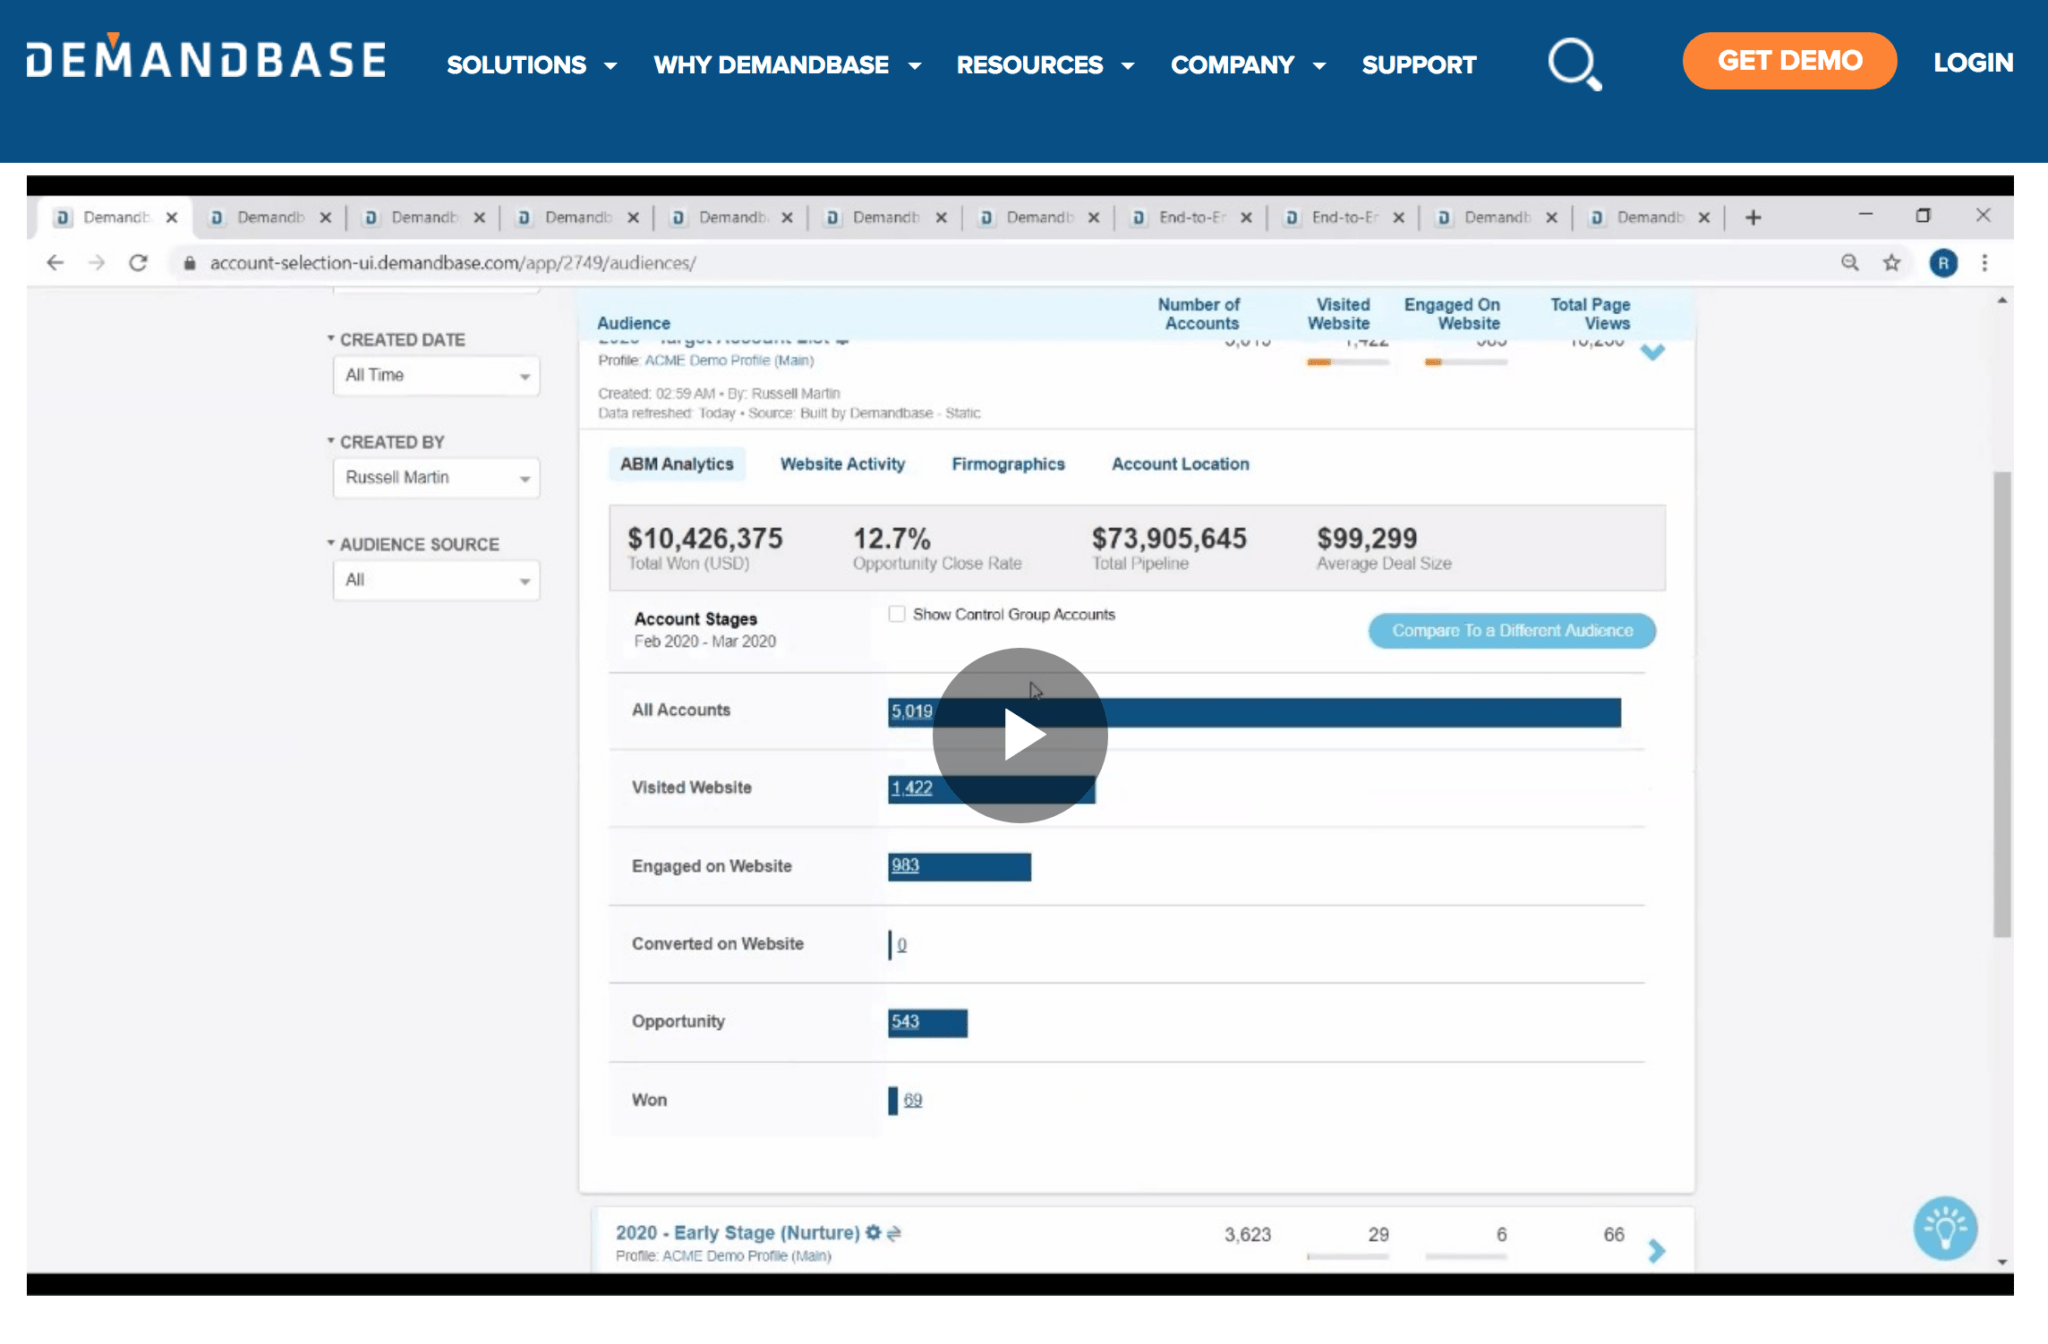The width and height of the screenshot is (2048, 1344).
Task: Open a new browser tab with plus
Action: pos(1753,217)
